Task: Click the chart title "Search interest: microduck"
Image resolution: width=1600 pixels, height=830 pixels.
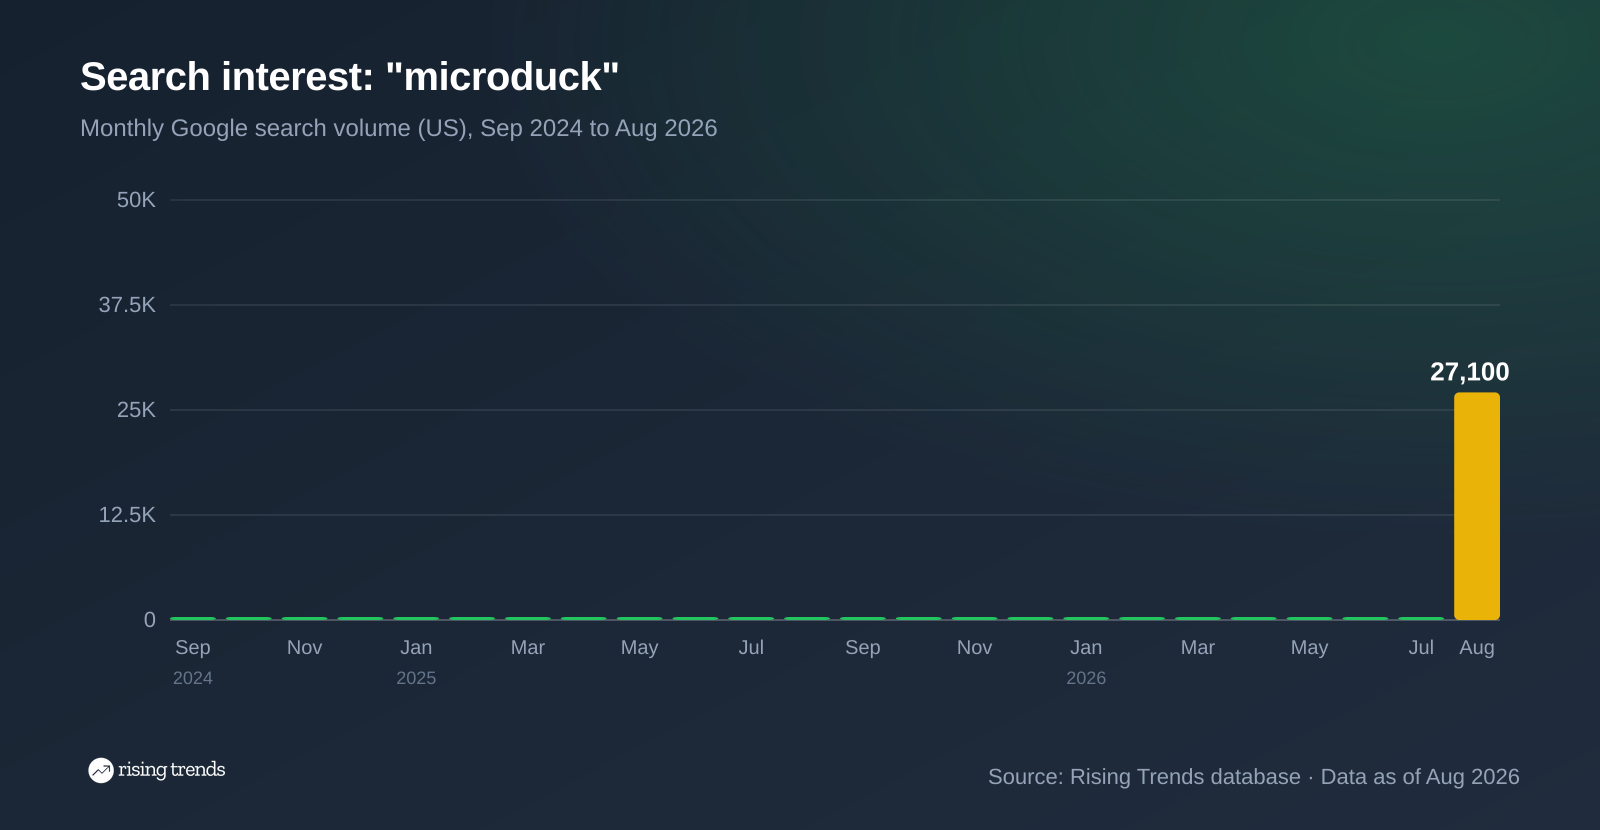Action: tap(349, 77)
